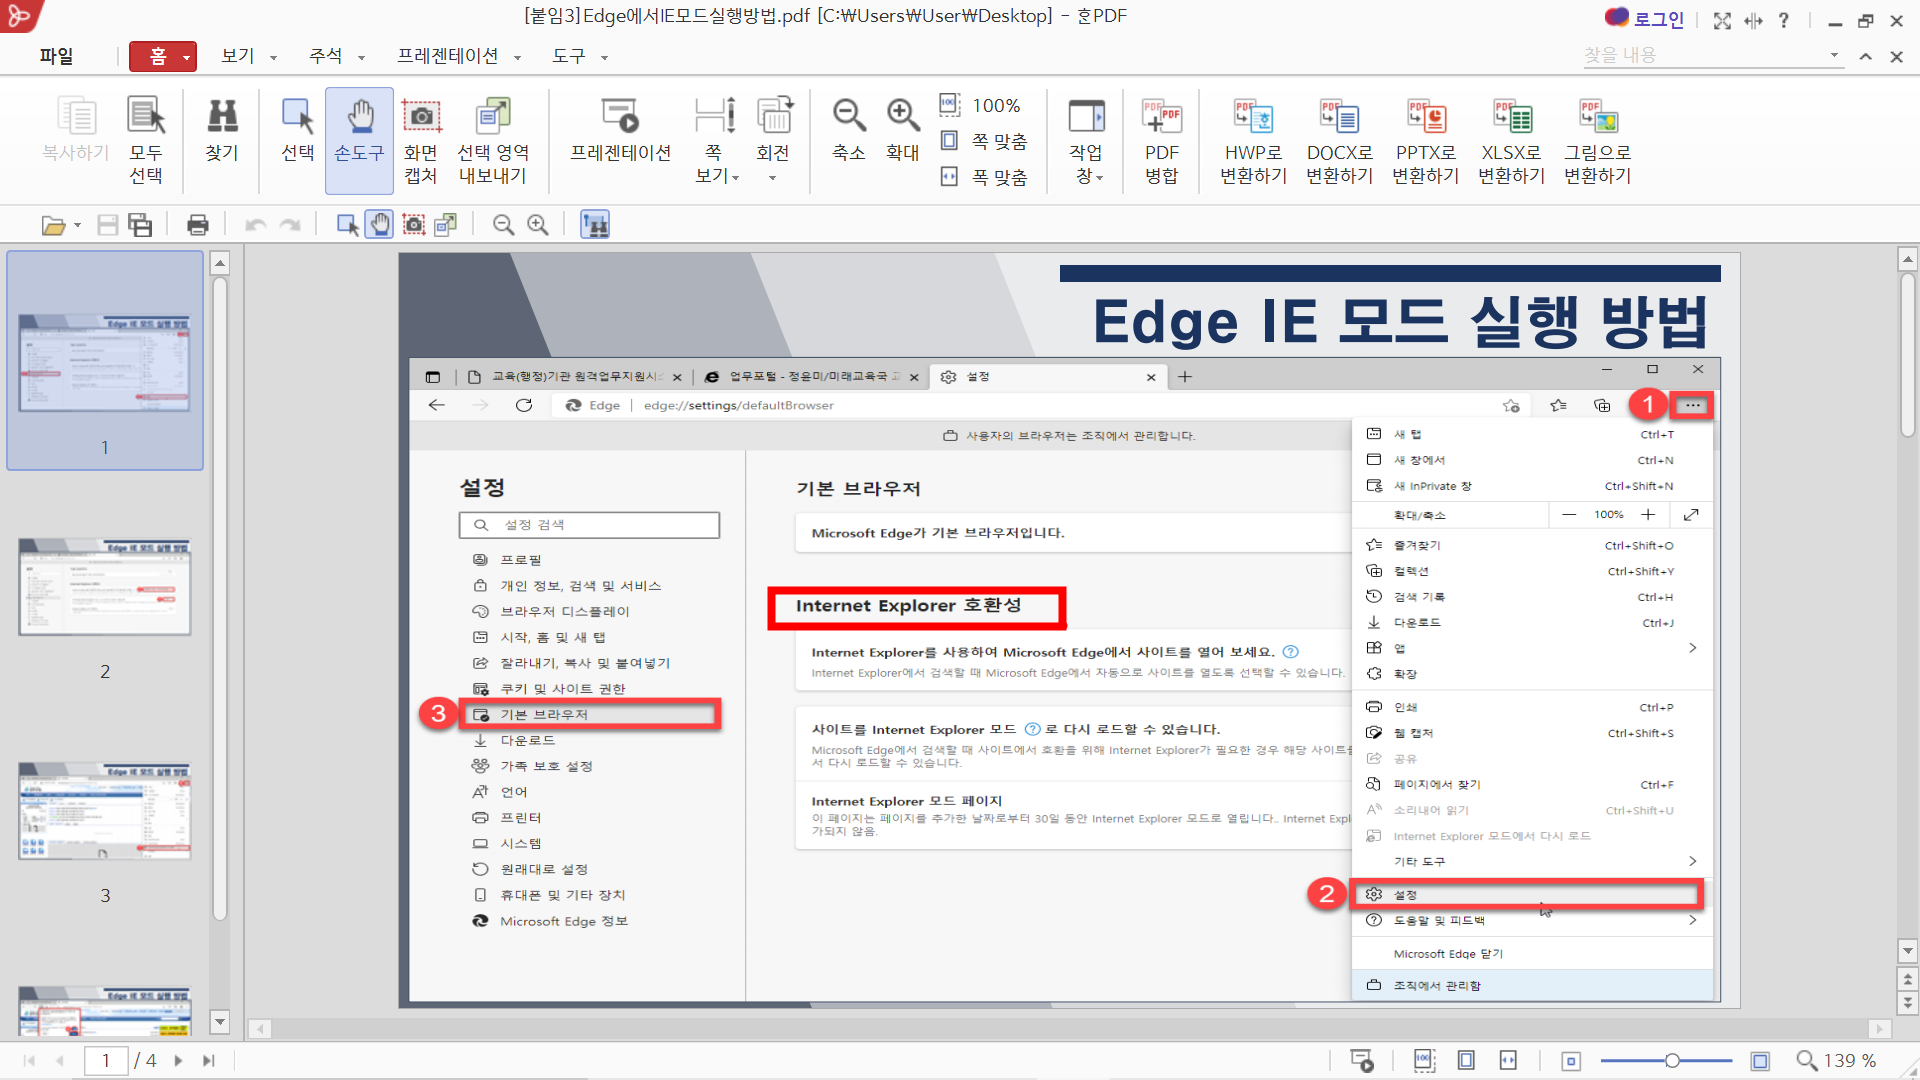Open the 프레젠테이션 menu
1920x1080 pixels.
tap(448, 56)
